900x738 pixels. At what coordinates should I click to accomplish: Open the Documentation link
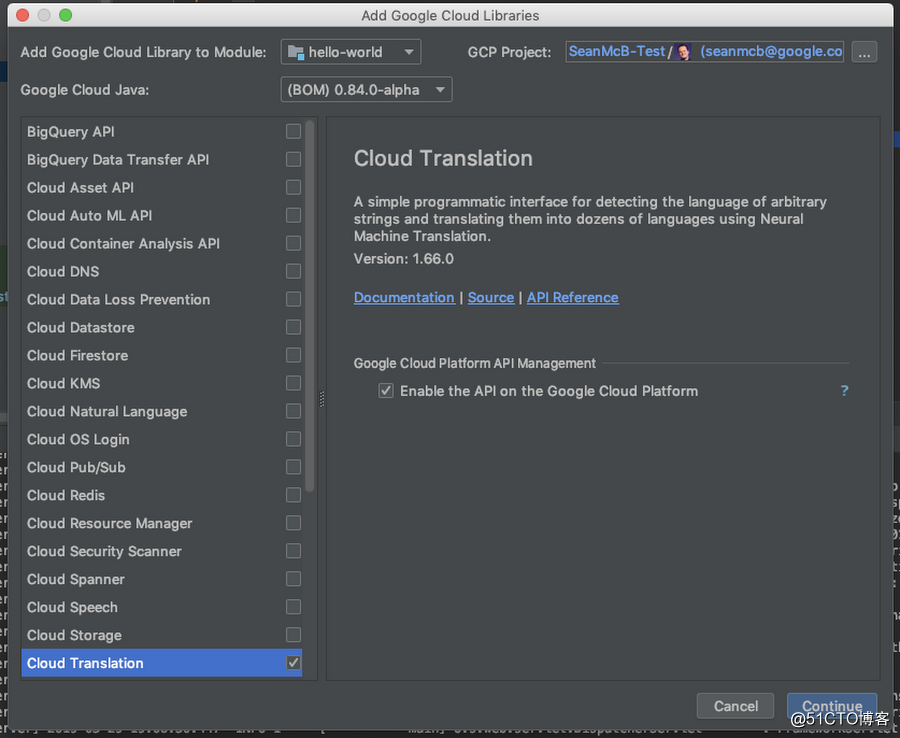click(404, 297)
